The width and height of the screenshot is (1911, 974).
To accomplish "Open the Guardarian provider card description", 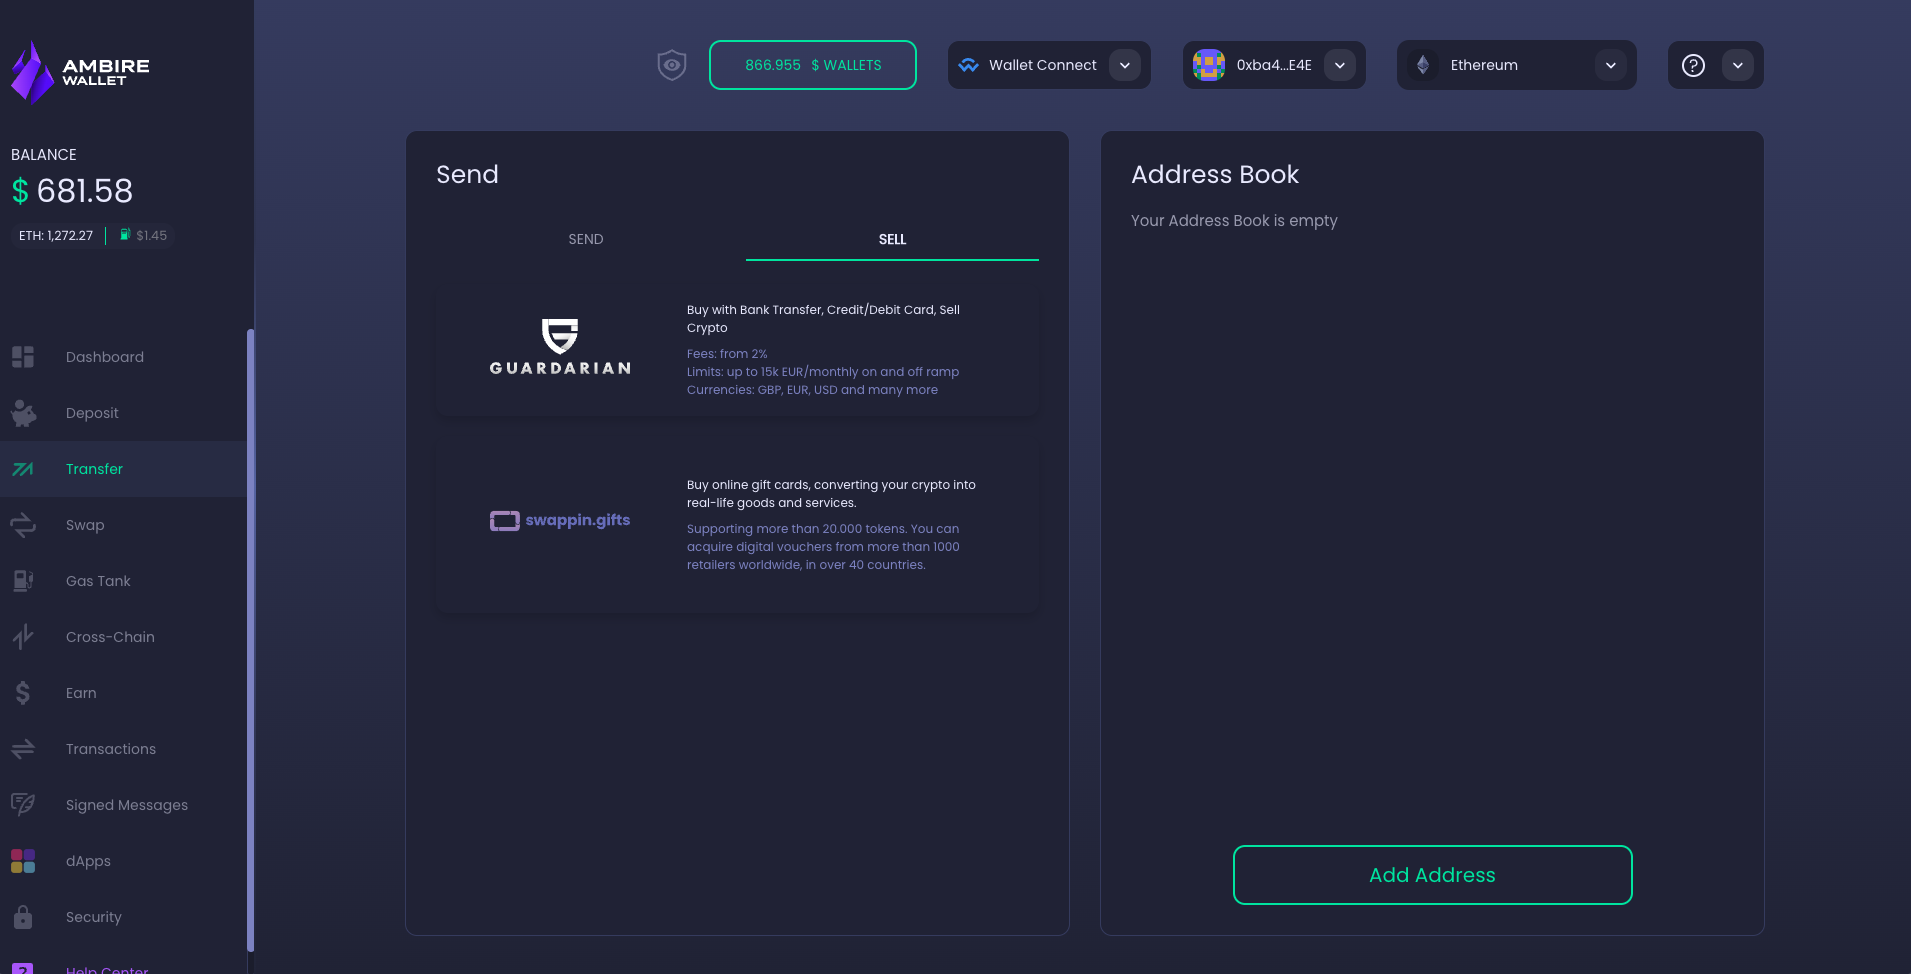I will click(823, 319).
